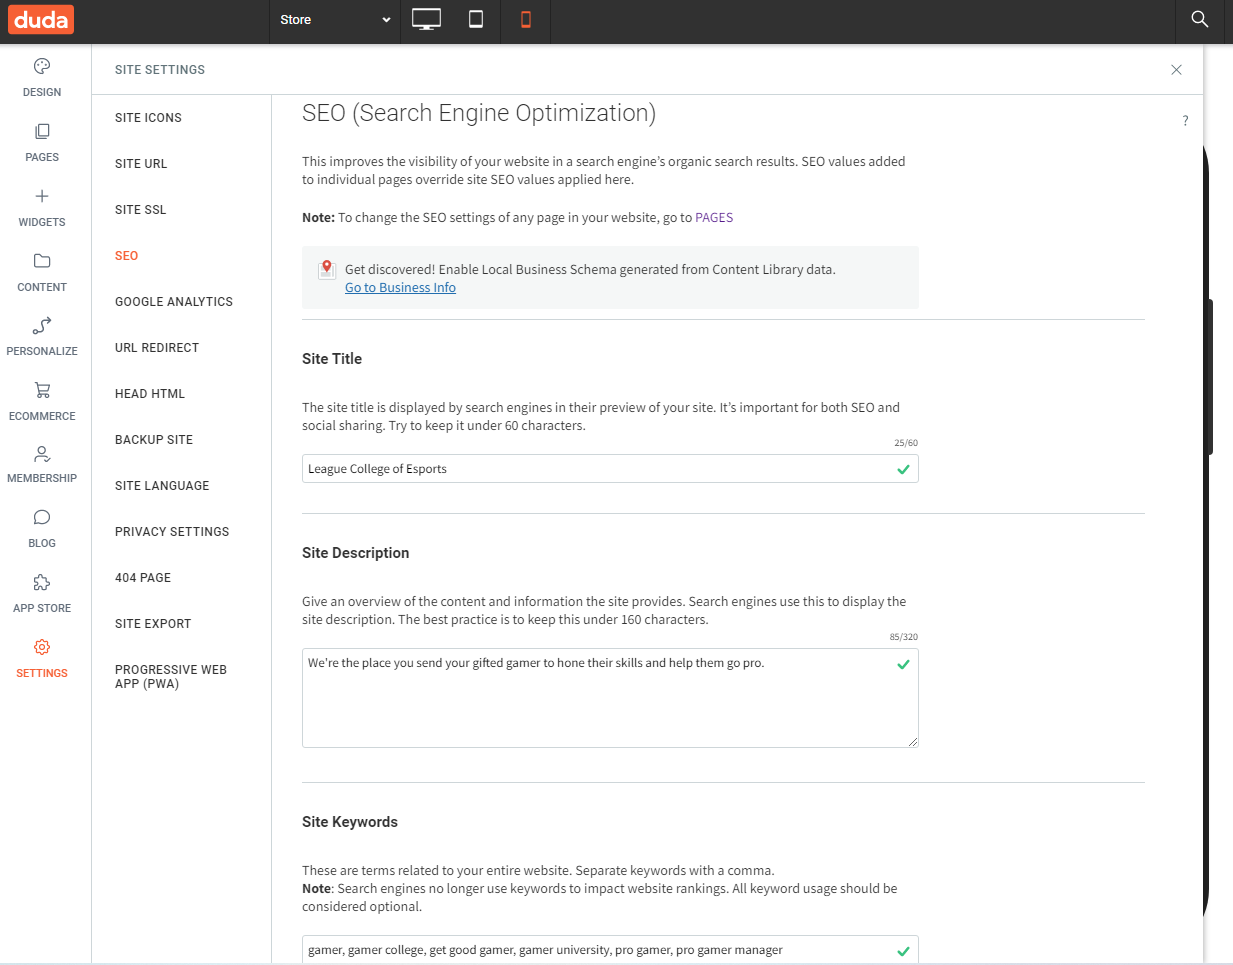Open 404 Page settings

143,578
